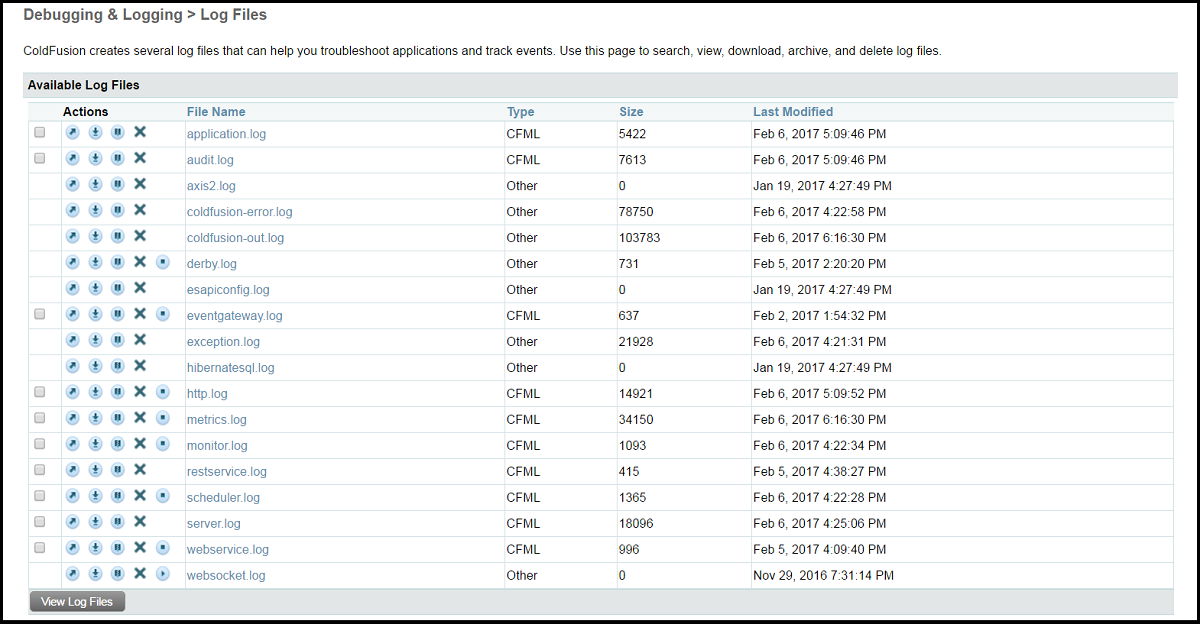Stop logging for derby.log
Image resolution: width=1200 pixels, height=624 pixels.
(163, 262)
